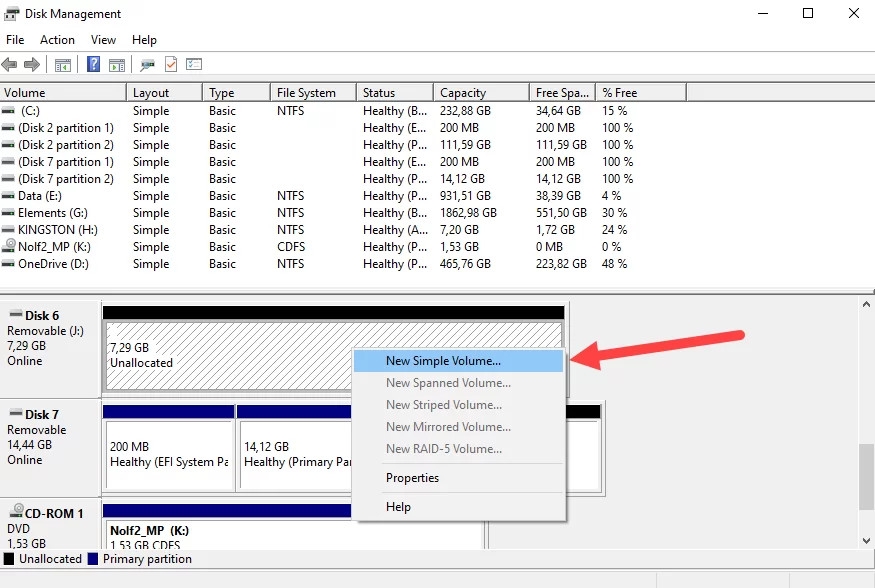Click the orange checkmark toolbar icon
This screenshot has width=875, height=588.
point(171,64)
